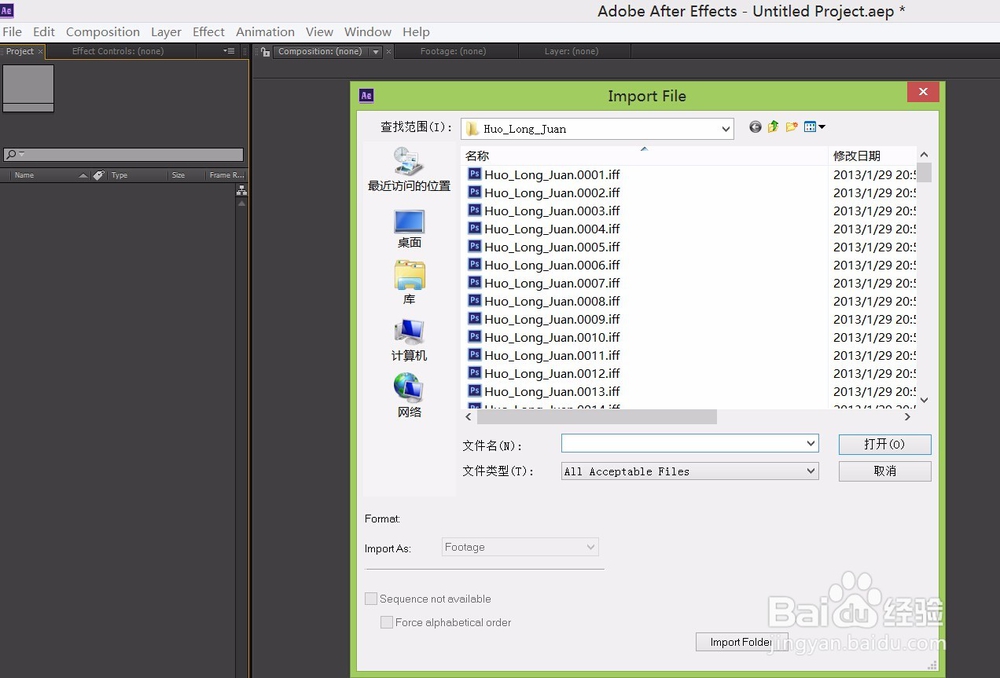Viewport: 1000px width, 678px height.
Task: Switch to the Layer (none) tab
Action: [571, 51]
